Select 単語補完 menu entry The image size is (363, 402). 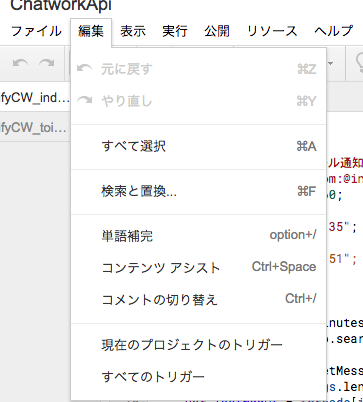coord(198,236)
